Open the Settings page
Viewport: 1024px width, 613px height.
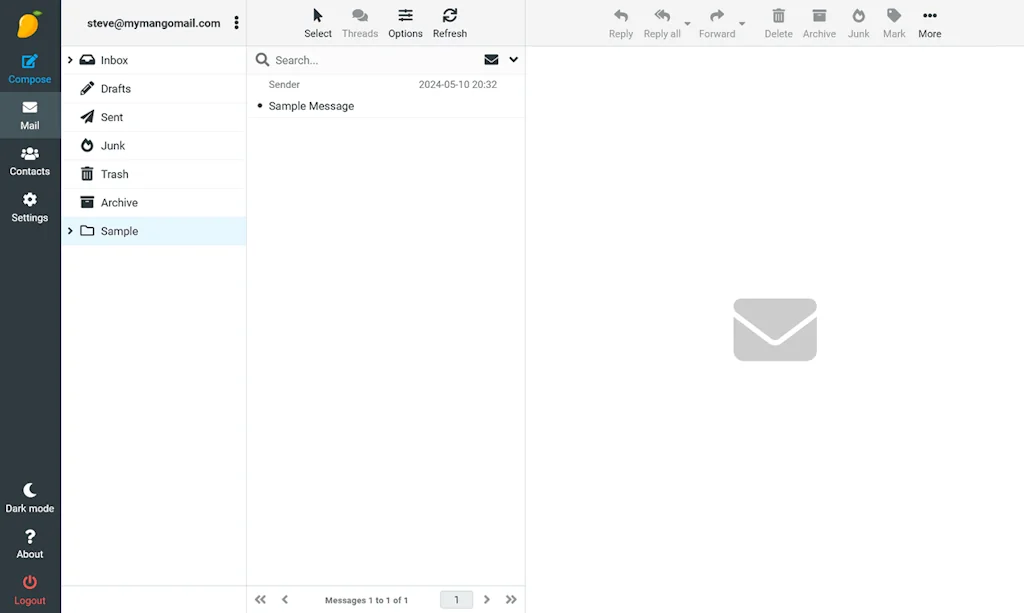pos(30,207)
